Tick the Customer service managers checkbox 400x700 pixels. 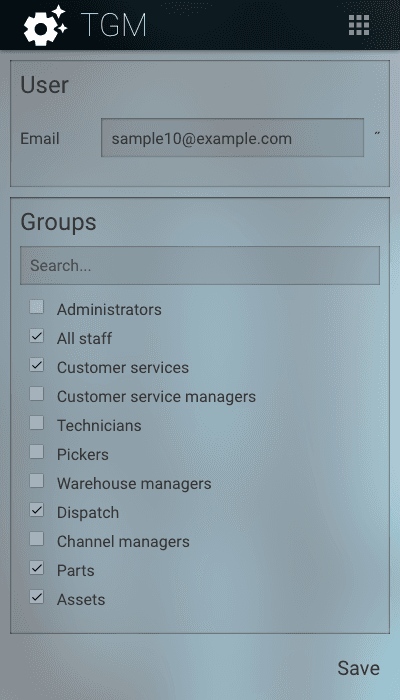(x=37, y=394)
